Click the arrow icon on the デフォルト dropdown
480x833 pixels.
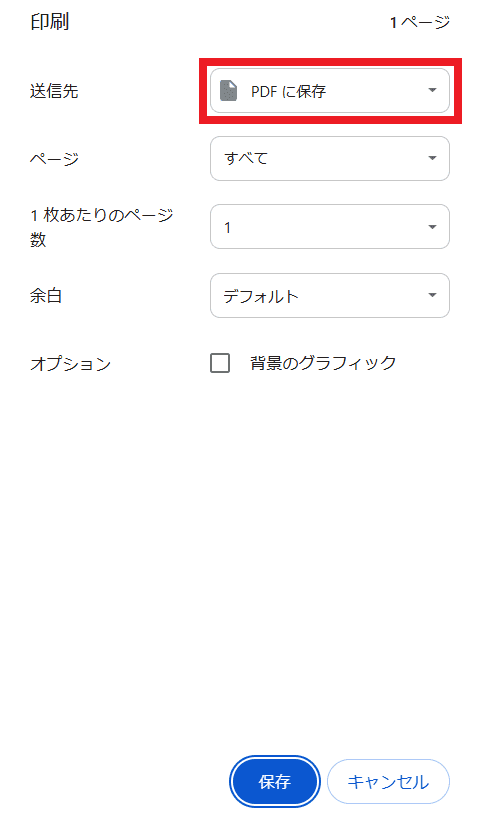click(432, 295)
